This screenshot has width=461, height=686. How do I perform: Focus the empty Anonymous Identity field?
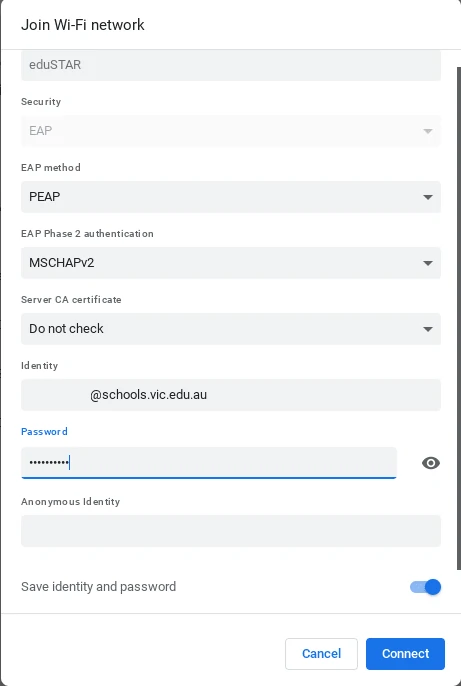231,531
